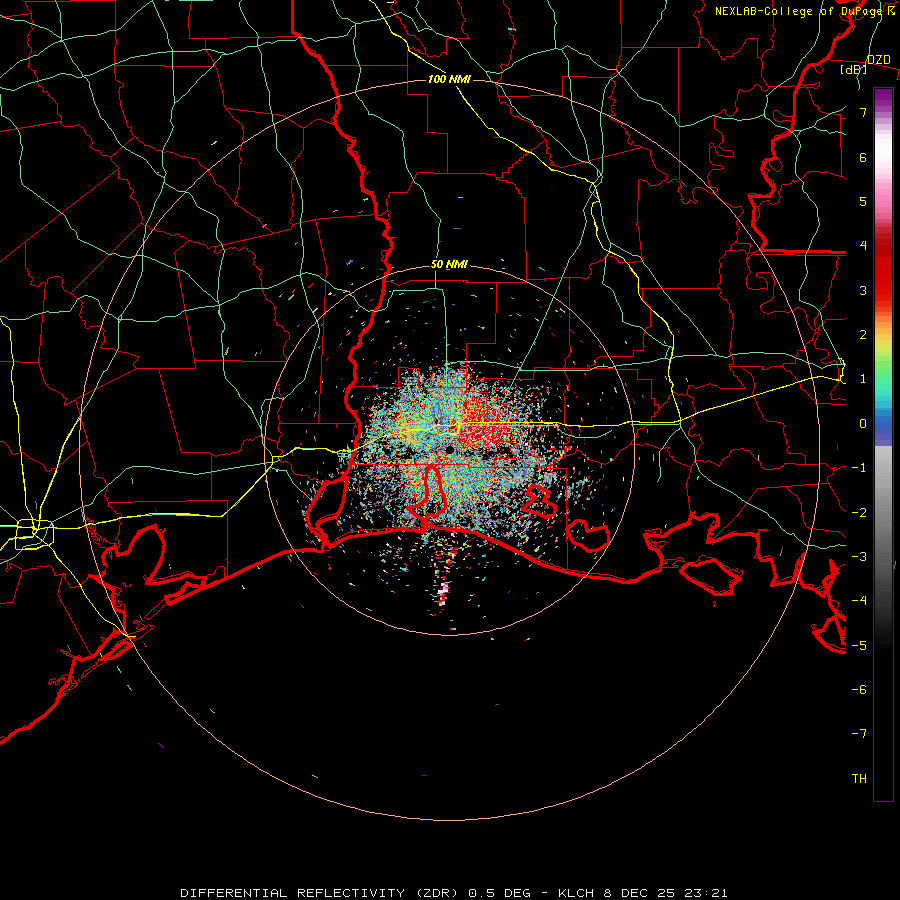This screenshot has height=900, width=900.
Task: Click the "2" value on color scale
Action: tap(863, 335)
